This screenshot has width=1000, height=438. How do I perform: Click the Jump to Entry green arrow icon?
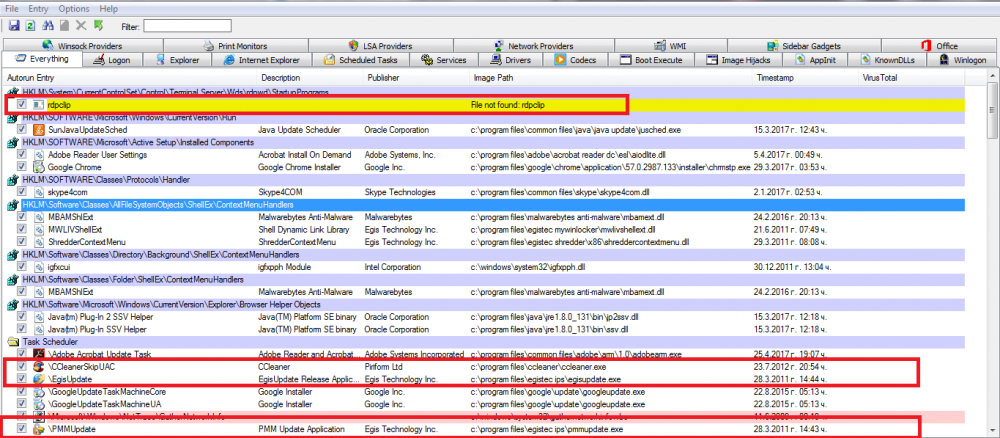(98, 26)
